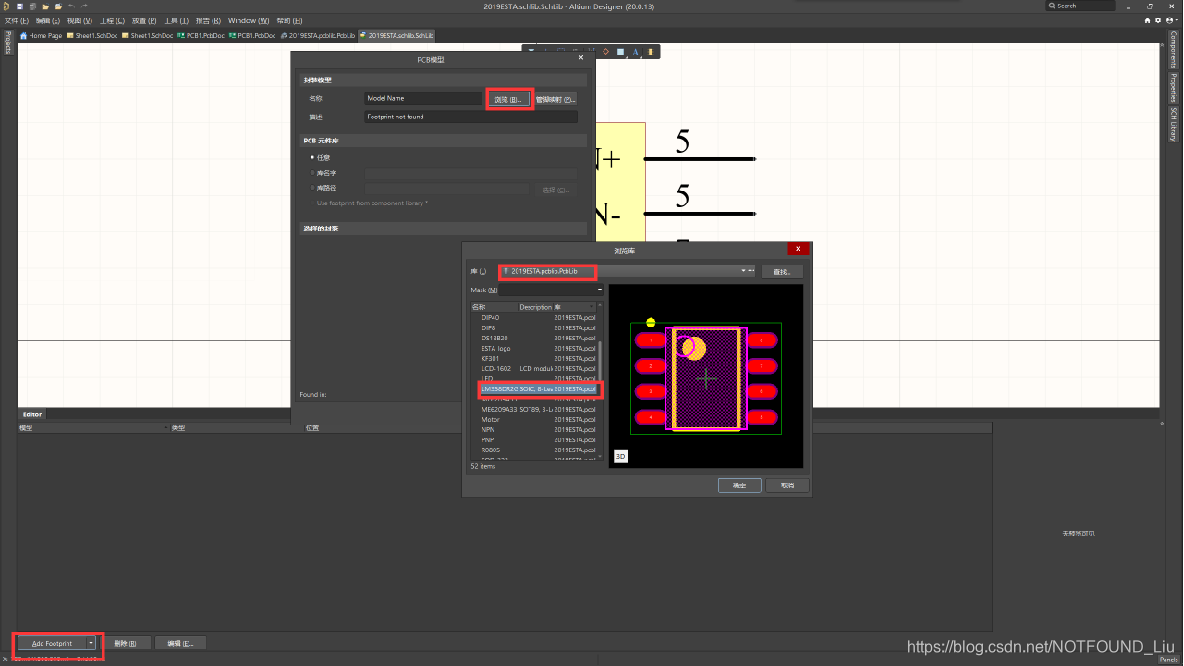Select the orange diamond tool in floating toolbar

tap(606, 51)
